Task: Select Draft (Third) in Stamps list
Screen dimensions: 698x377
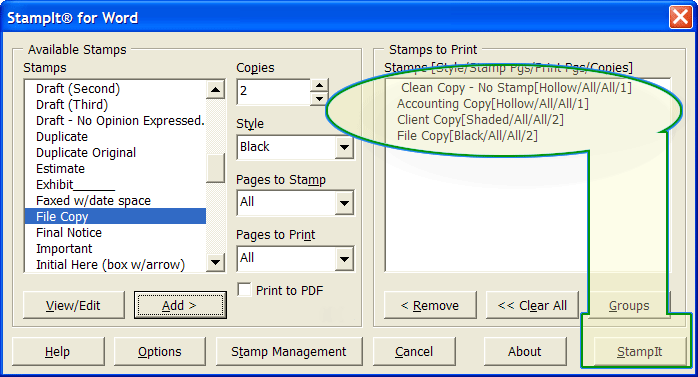Action: (115, 105)
